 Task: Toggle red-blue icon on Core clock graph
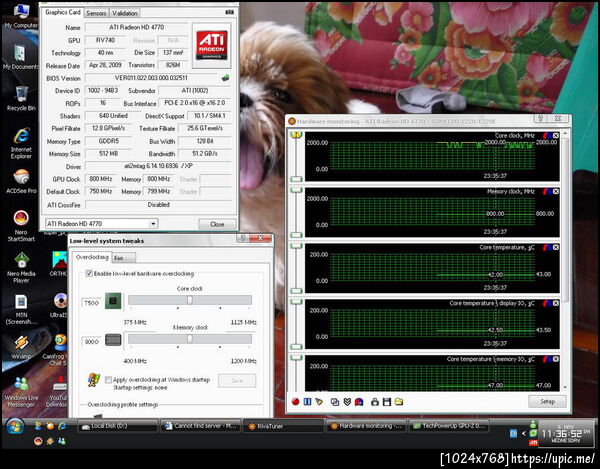[547, 135]
